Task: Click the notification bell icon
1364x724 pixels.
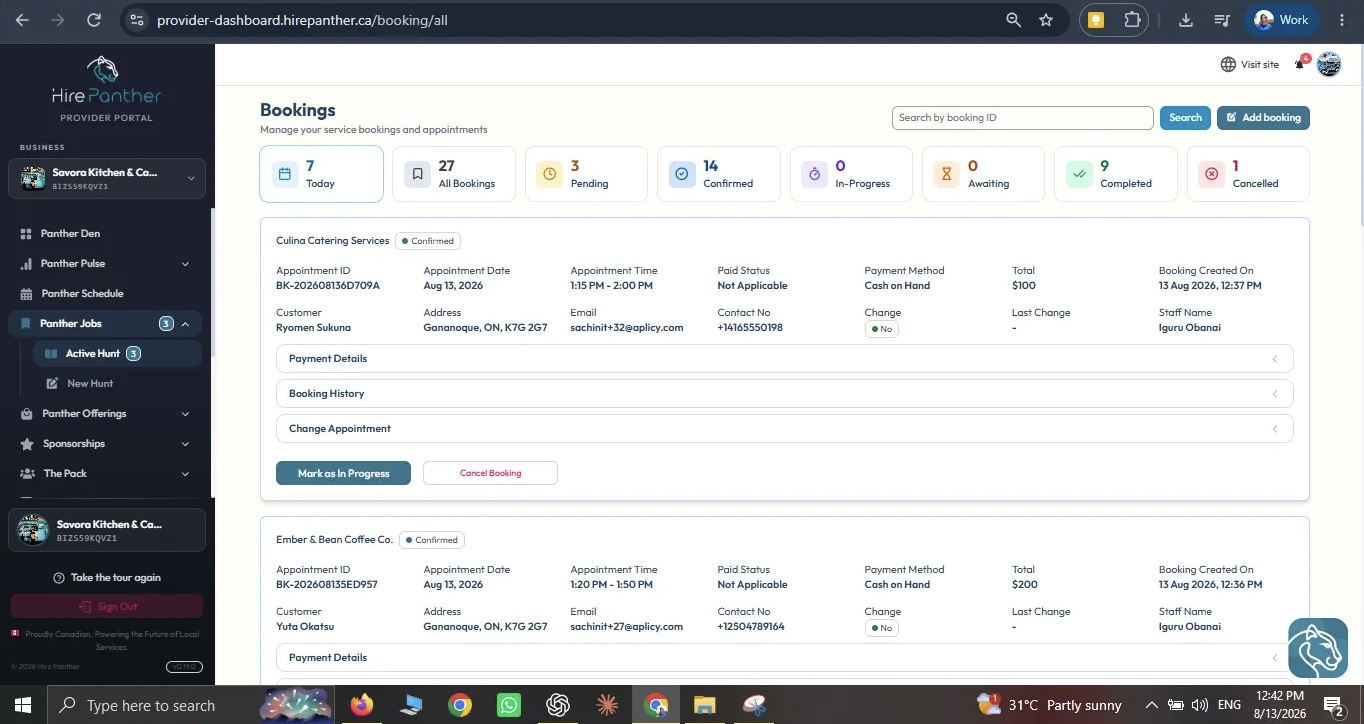Action: tap(1299, 64)
